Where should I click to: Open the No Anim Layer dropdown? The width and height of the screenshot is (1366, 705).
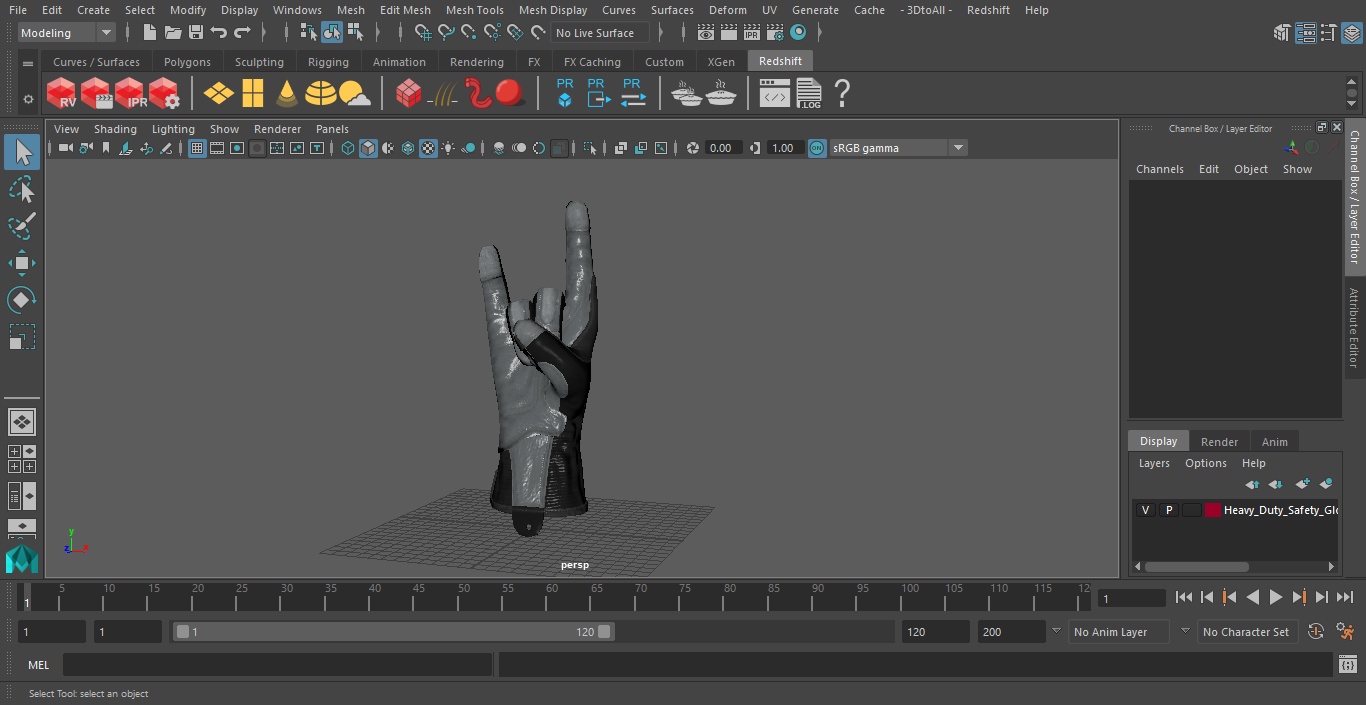(x=1120, y=632)
